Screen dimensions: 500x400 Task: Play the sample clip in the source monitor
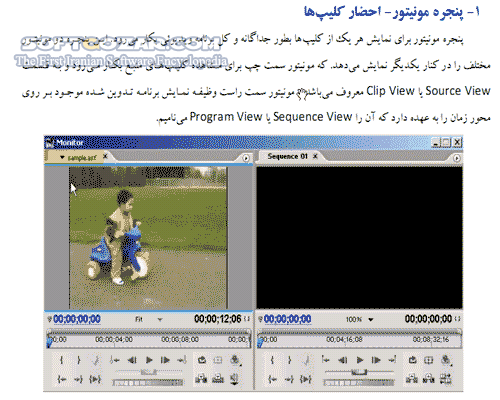point(149,360)
